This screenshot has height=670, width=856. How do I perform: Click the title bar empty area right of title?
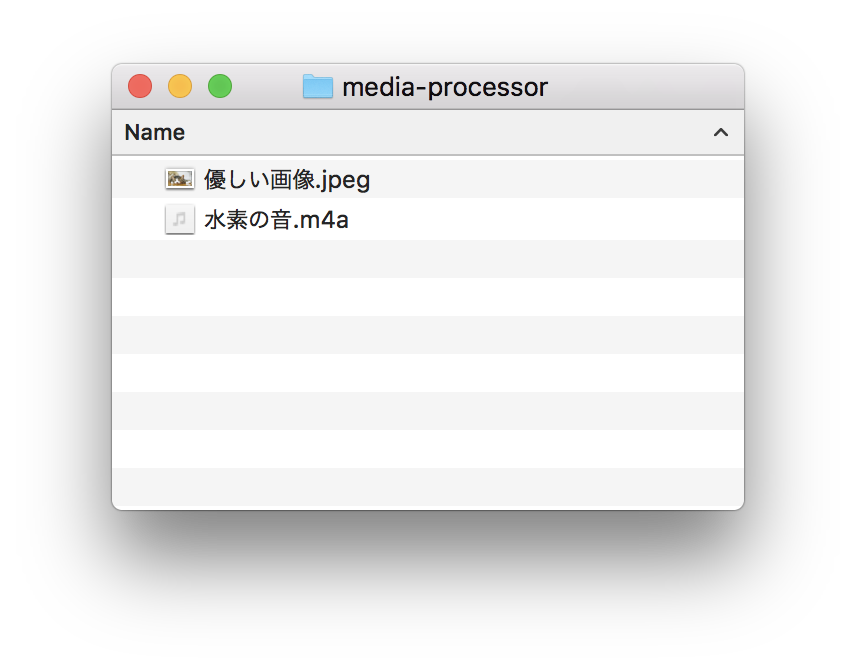pyautogui.click(x=644, y=86)
